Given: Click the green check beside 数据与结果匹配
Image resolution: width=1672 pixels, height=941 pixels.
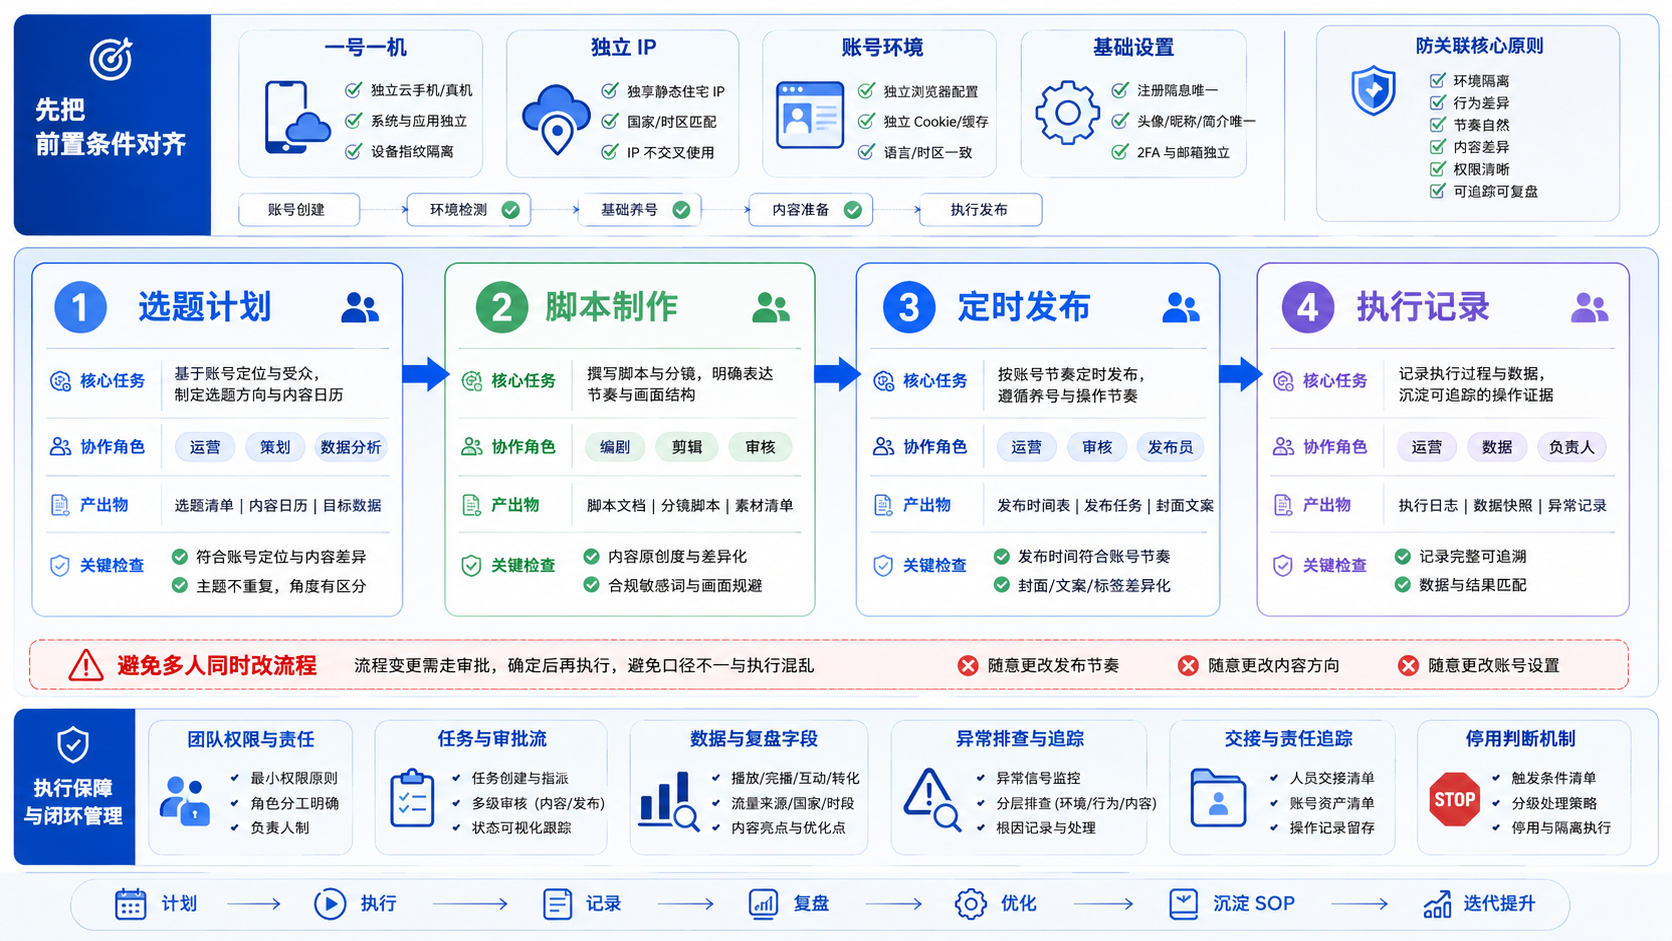Looking at the screenshot, I should 1403,585.
